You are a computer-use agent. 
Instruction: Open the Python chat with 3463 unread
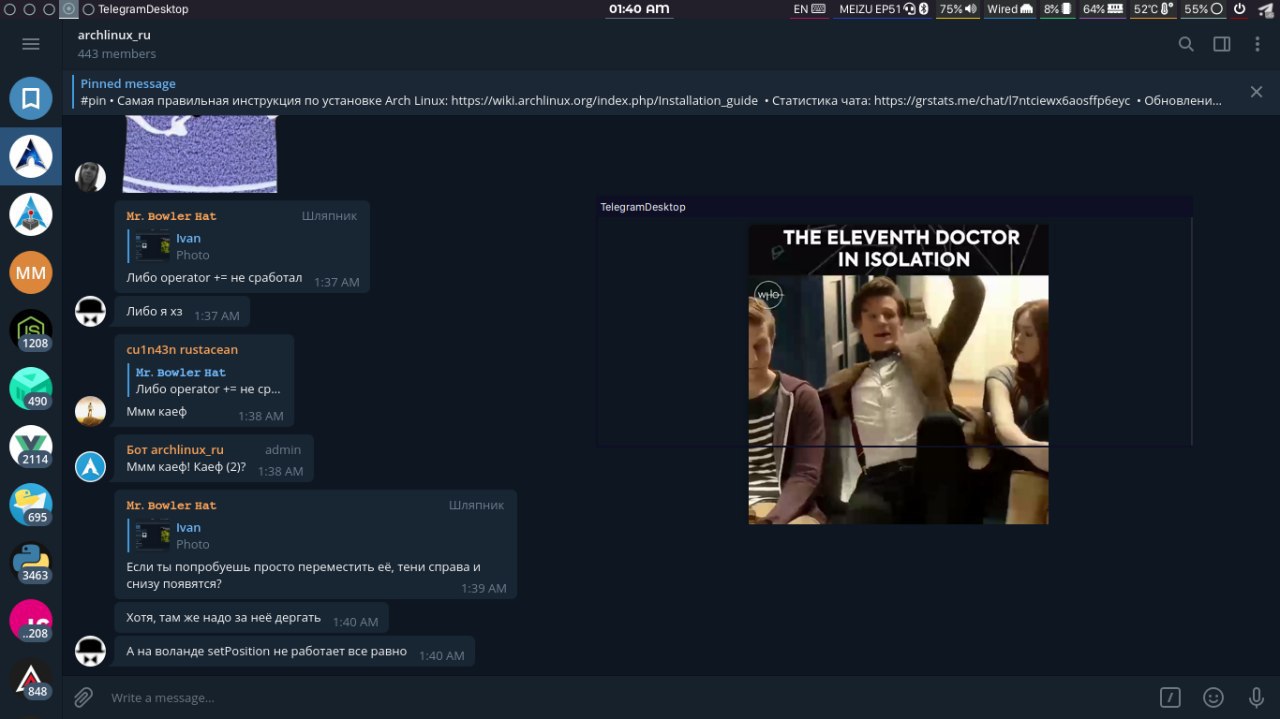coord(31,562)
